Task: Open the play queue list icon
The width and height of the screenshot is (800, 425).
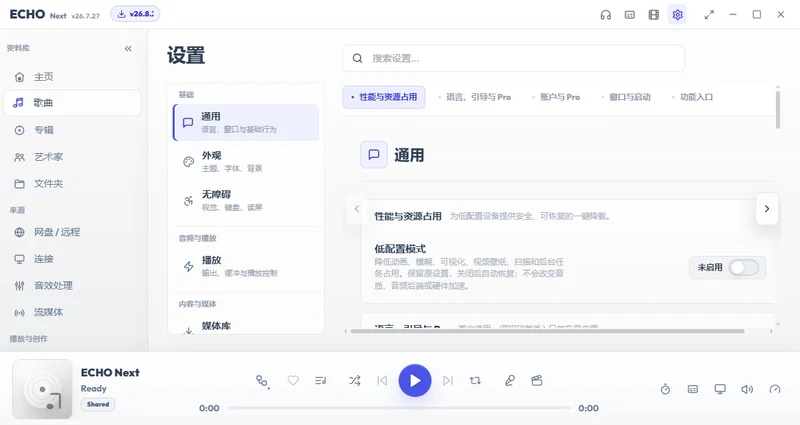Action: (x=321, y=381)
